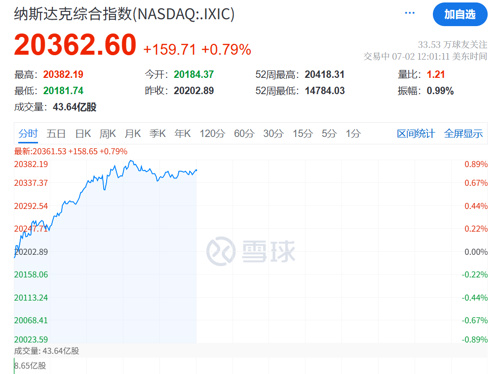Open the three-dot more options menu

409,13
